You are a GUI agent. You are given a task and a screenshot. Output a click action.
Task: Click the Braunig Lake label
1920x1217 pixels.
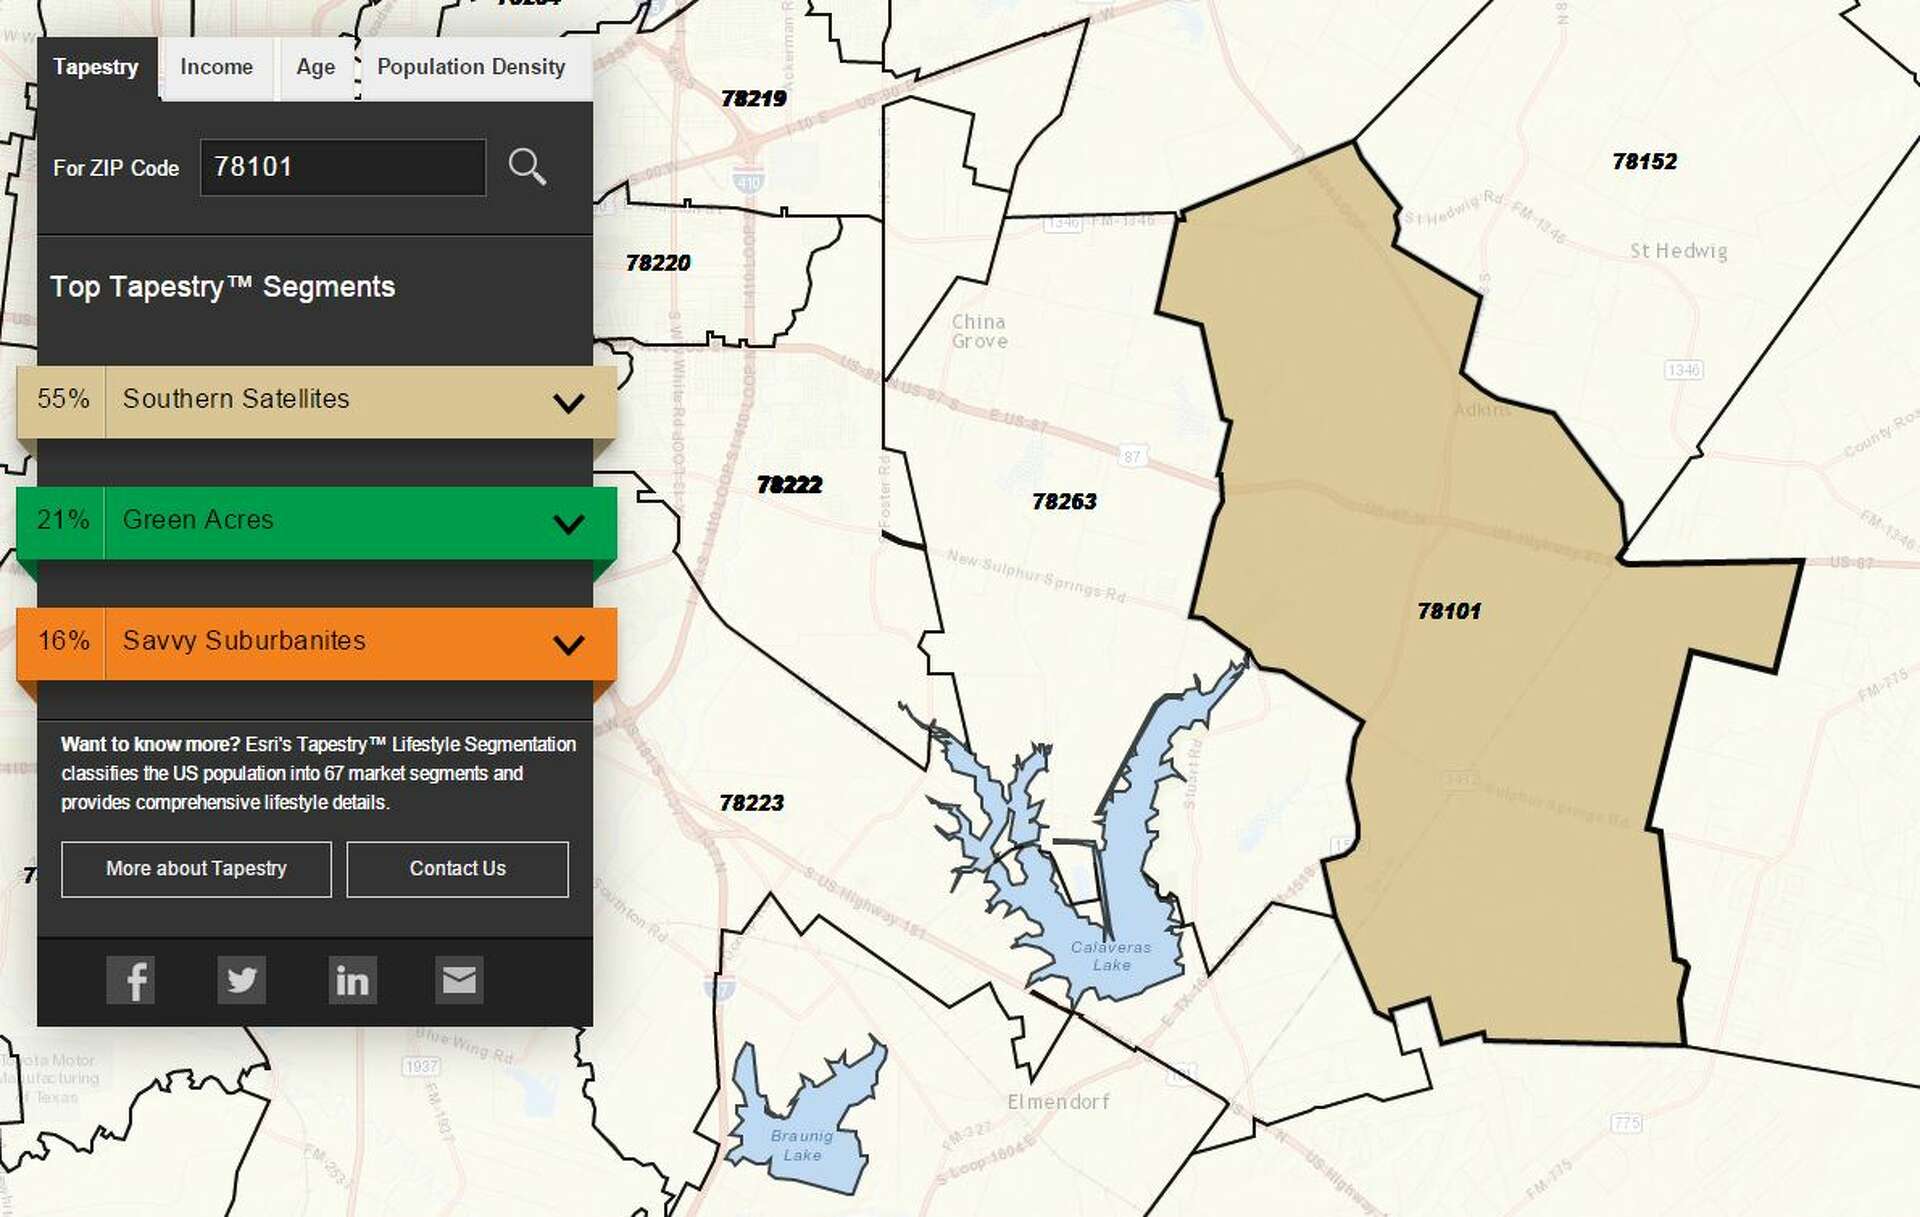[x=802, y=1145]
